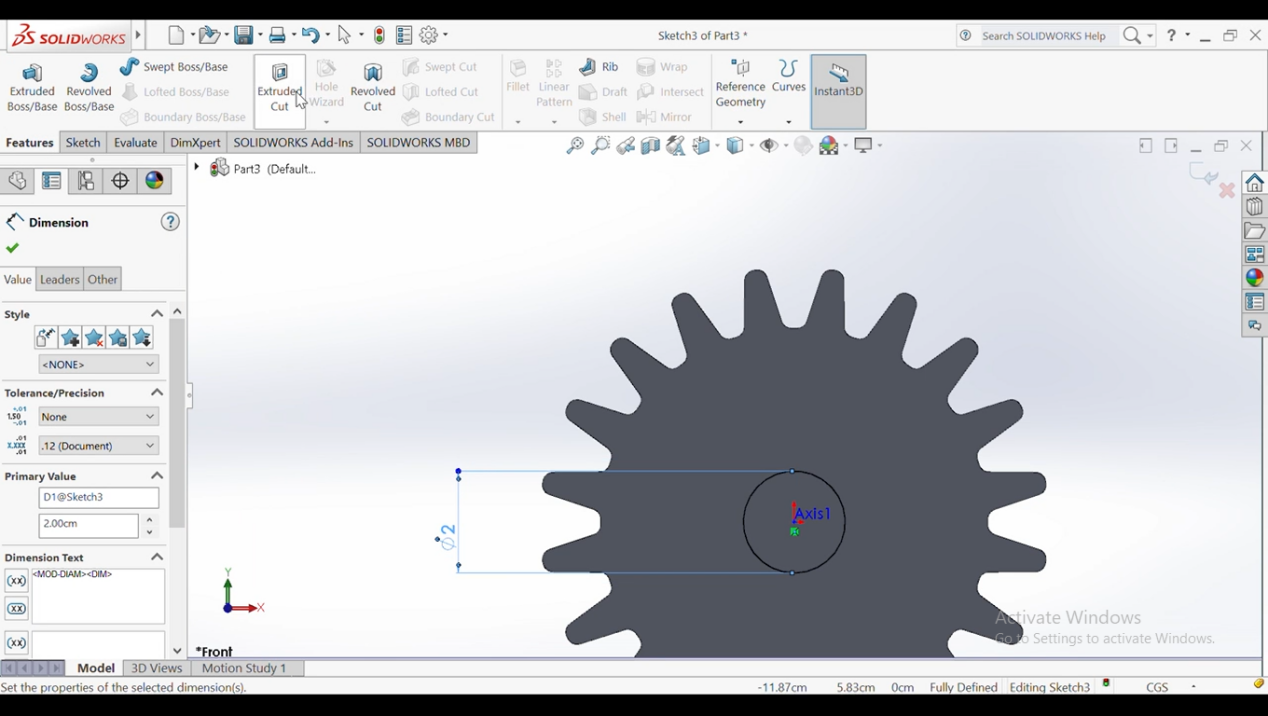Create a new document

[x=177, y=35]
